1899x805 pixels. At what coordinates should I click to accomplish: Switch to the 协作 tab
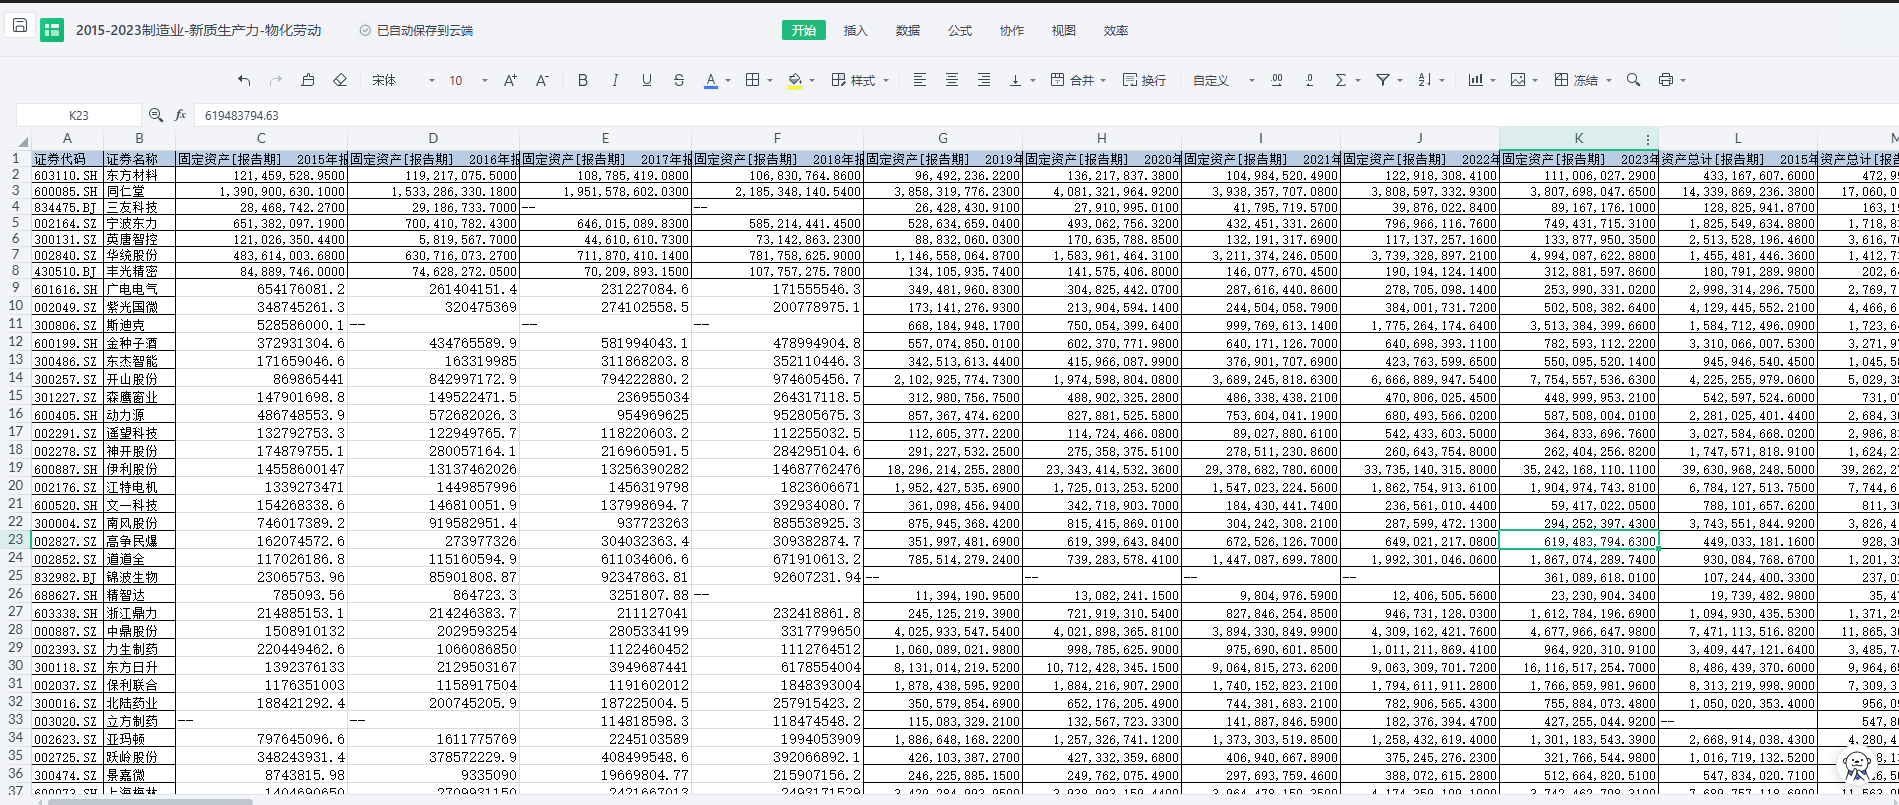click(1012, 30)
